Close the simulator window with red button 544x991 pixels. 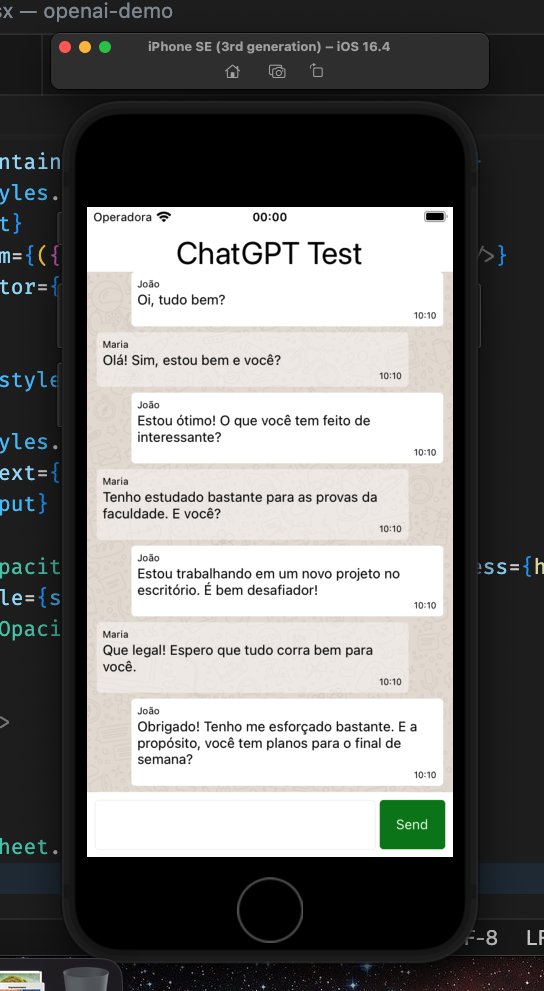pyautogui.click(x=65, y=47)
